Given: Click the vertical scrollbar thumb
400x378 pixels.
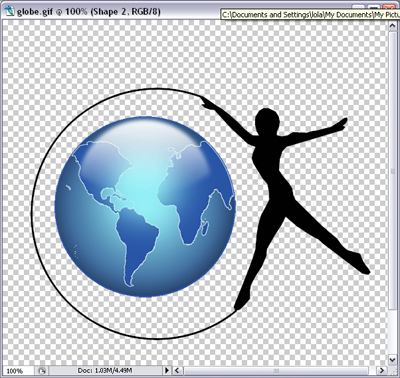Looking at the screenshot, I should coord(393,171).
